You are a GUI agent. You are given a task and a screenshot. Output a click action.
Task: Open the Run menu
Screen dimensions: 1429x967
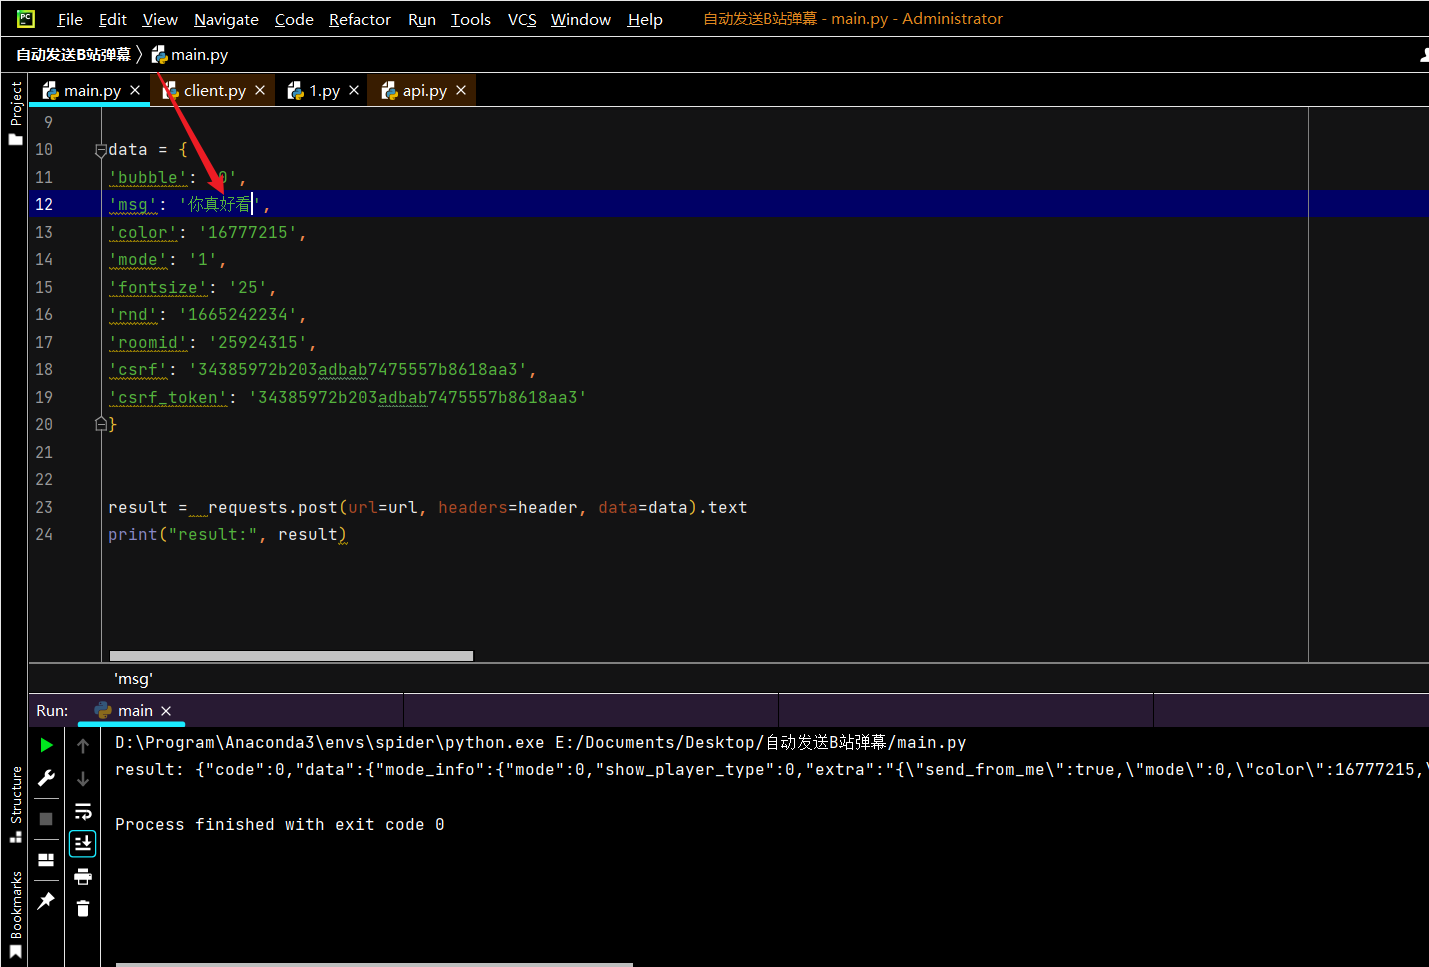coord(422,19)
